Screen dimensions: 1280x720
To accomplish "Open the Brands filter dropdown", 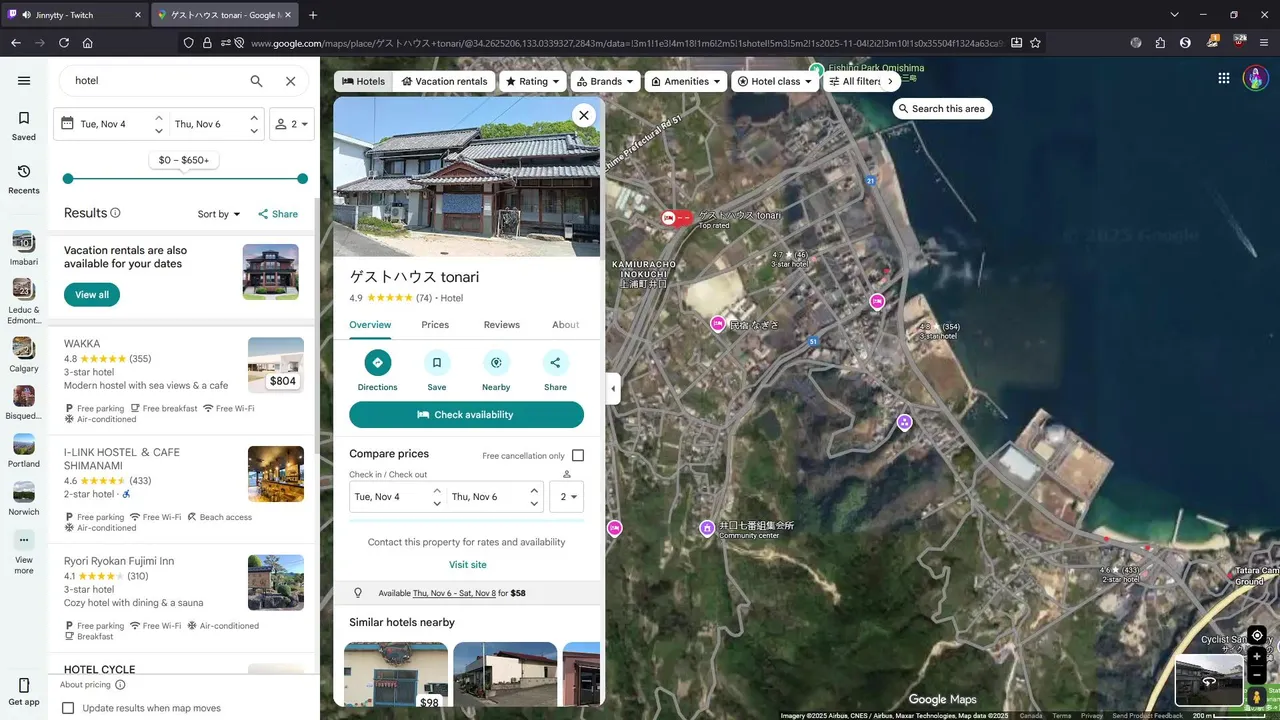I will pyautogui.click(x=606, y=81).
